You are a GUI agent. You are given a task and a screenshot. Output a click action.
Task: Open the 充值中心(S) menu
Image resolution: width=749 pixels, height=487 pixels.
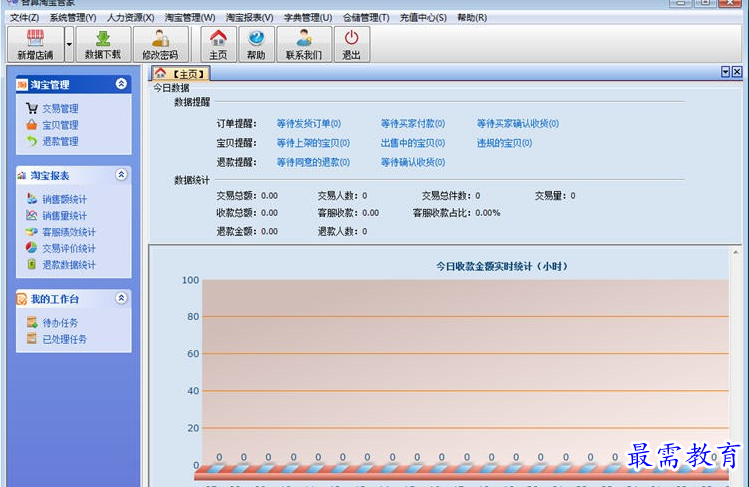423,18
